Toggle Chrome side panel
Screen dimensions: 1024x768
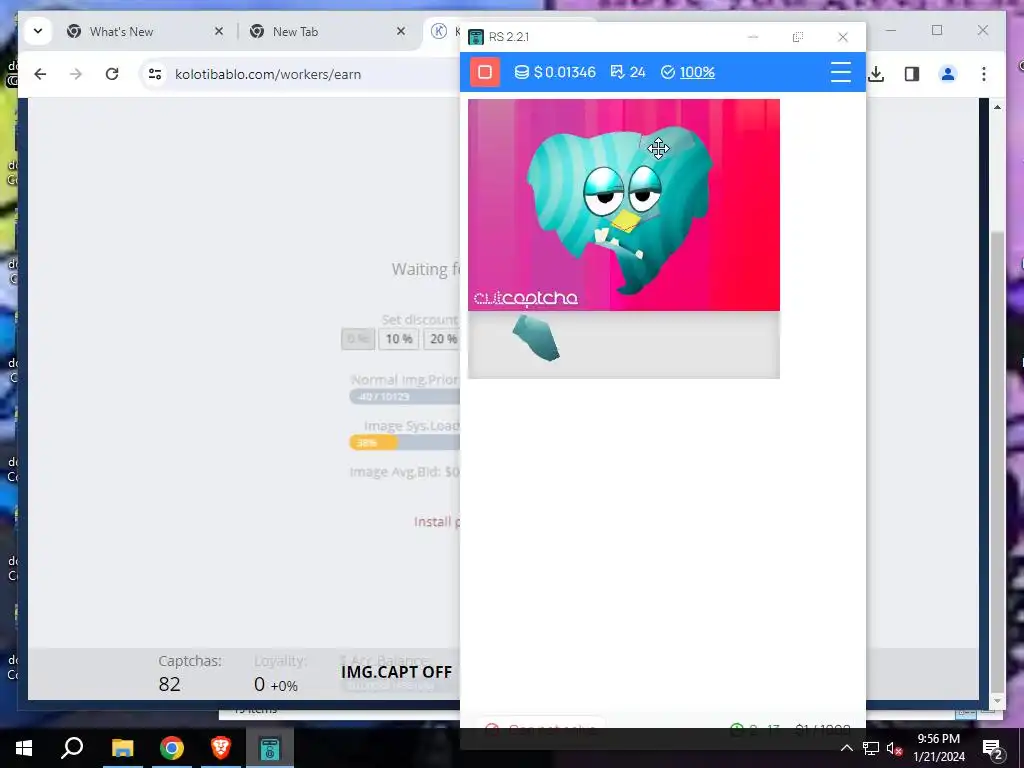[x=912, y=74]
